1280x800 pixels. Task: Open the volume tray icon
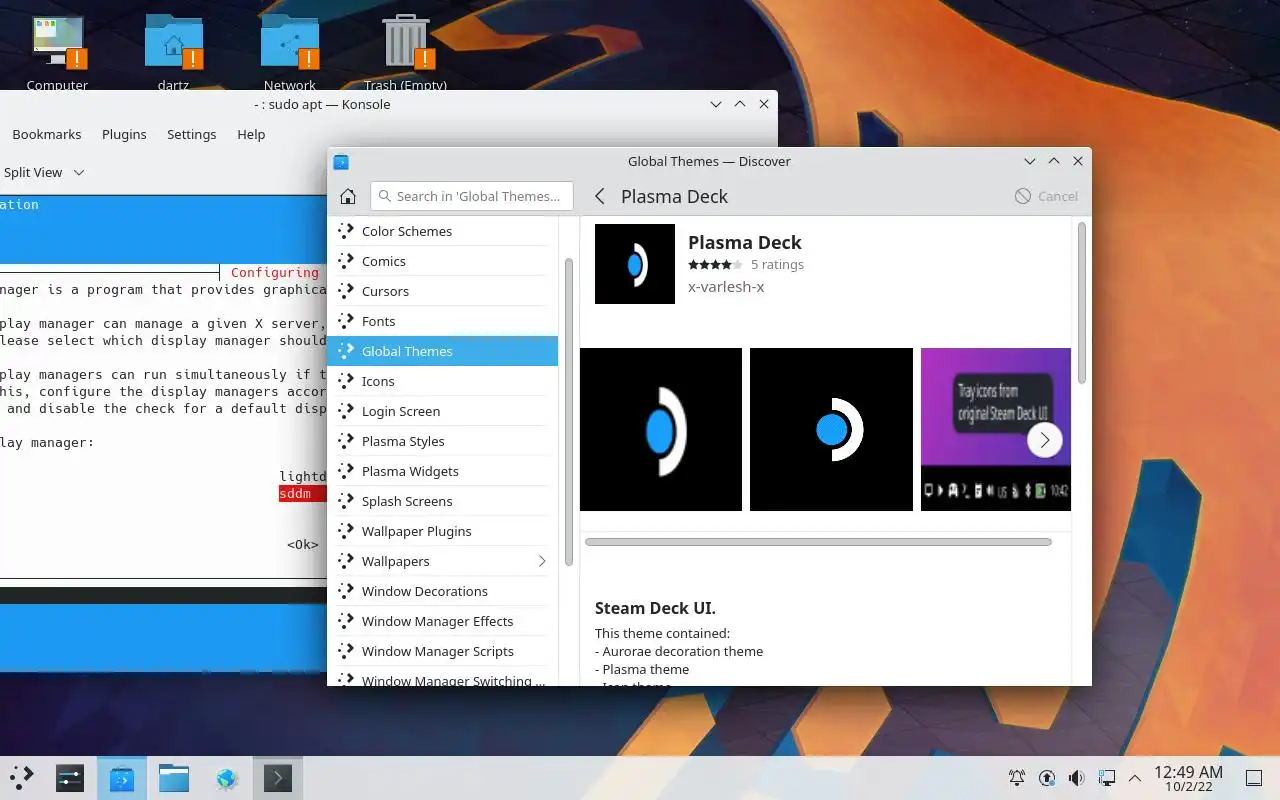1076,778
